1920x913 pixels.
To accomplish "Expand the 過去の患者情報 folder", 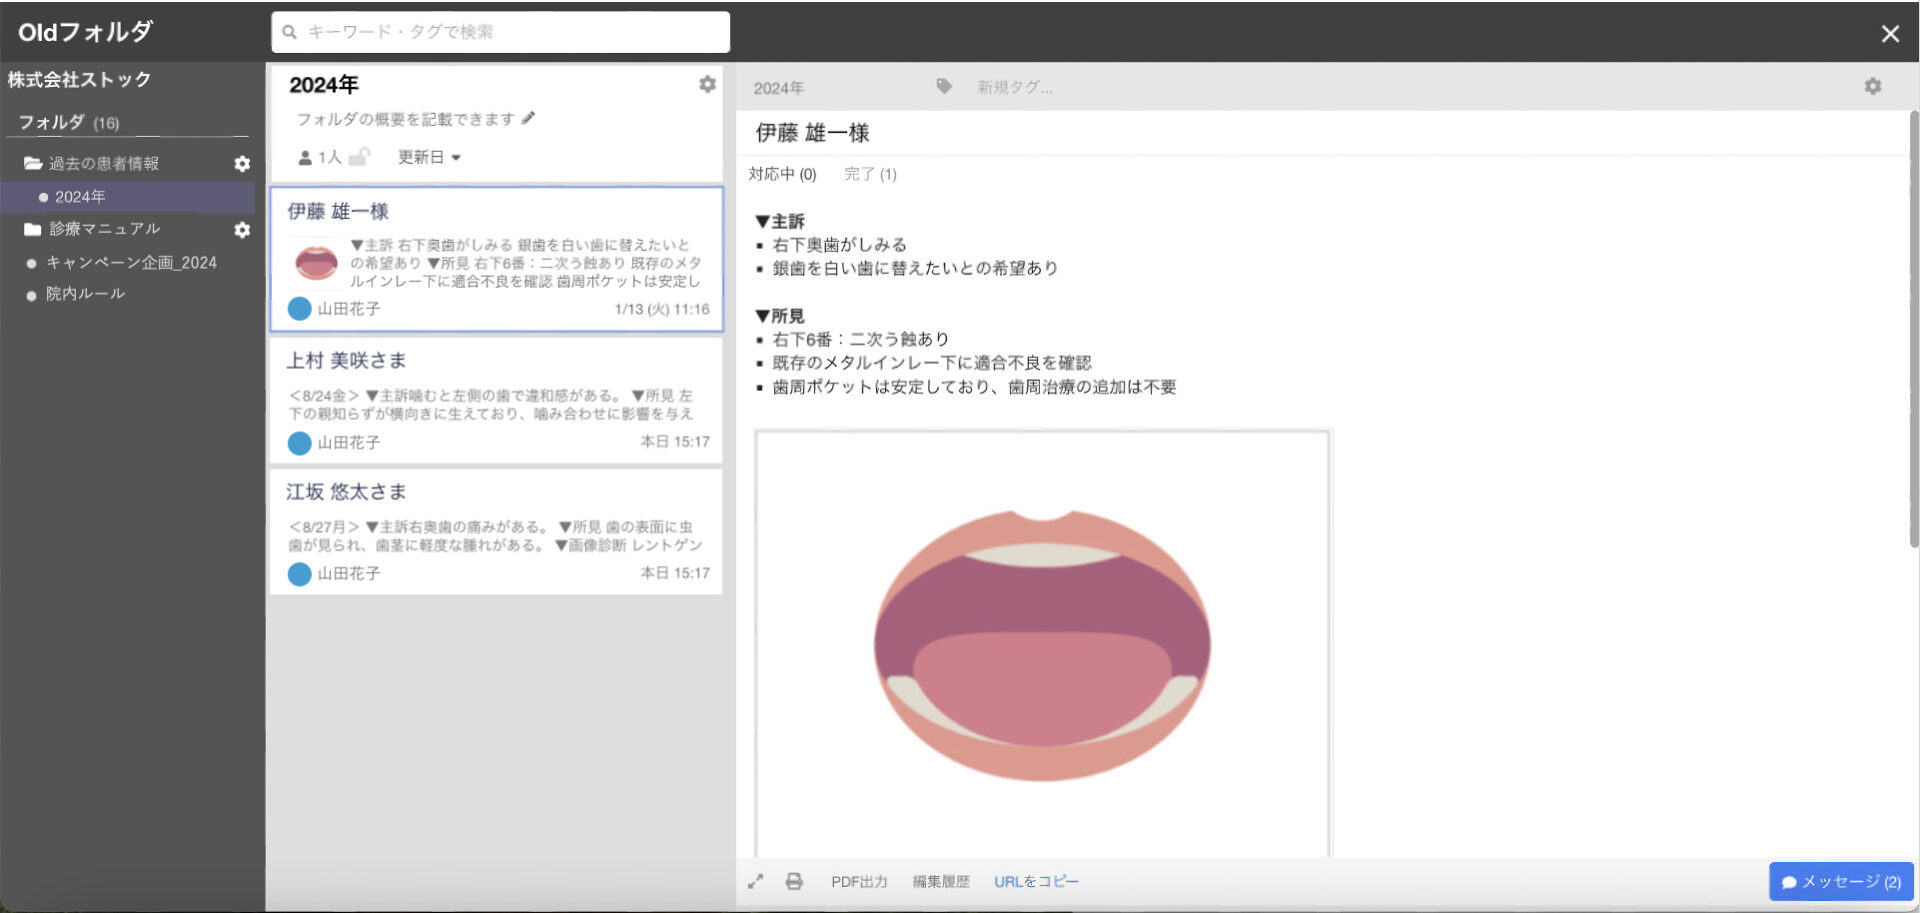I will click(x=103, y=163).
